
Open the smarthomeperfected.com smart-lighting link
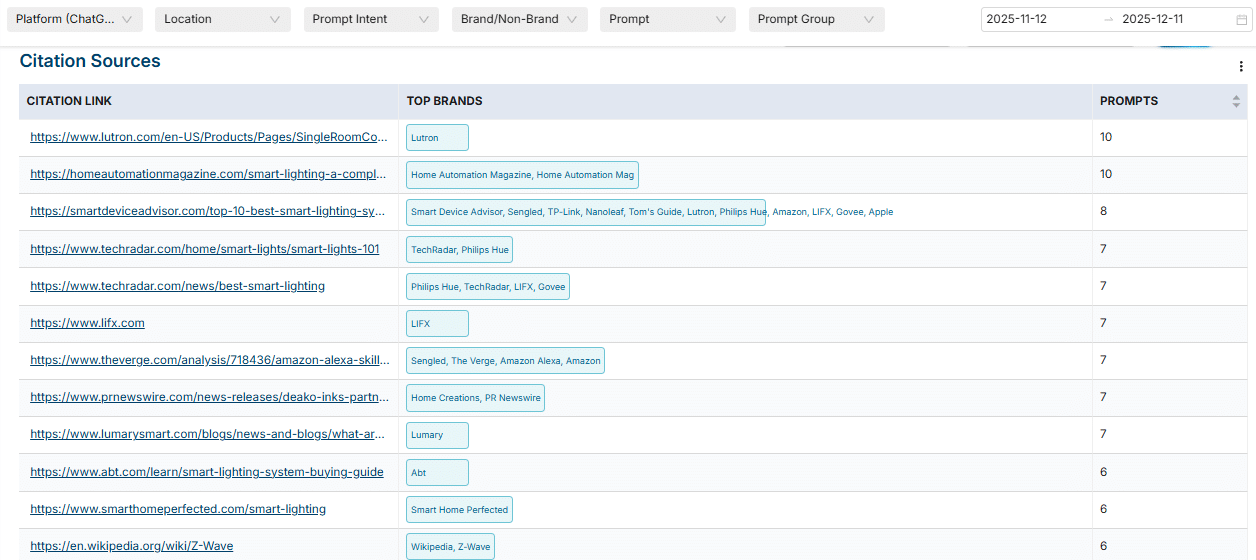[178, 509]
